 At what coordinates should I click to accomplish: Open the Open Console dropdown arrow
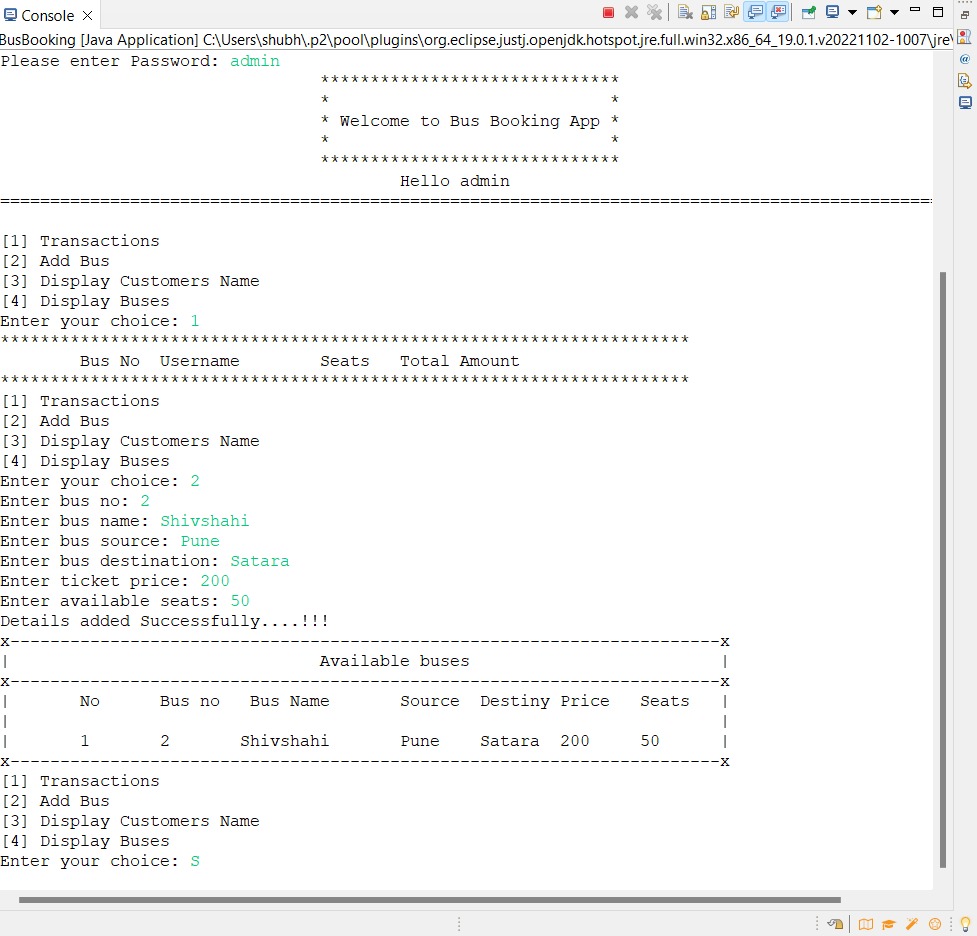pos(894,12)
